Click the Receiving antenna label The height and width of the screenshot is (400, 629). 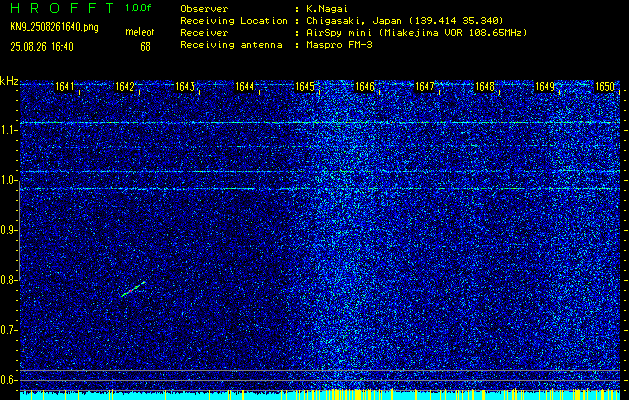[x=231, y=45]
